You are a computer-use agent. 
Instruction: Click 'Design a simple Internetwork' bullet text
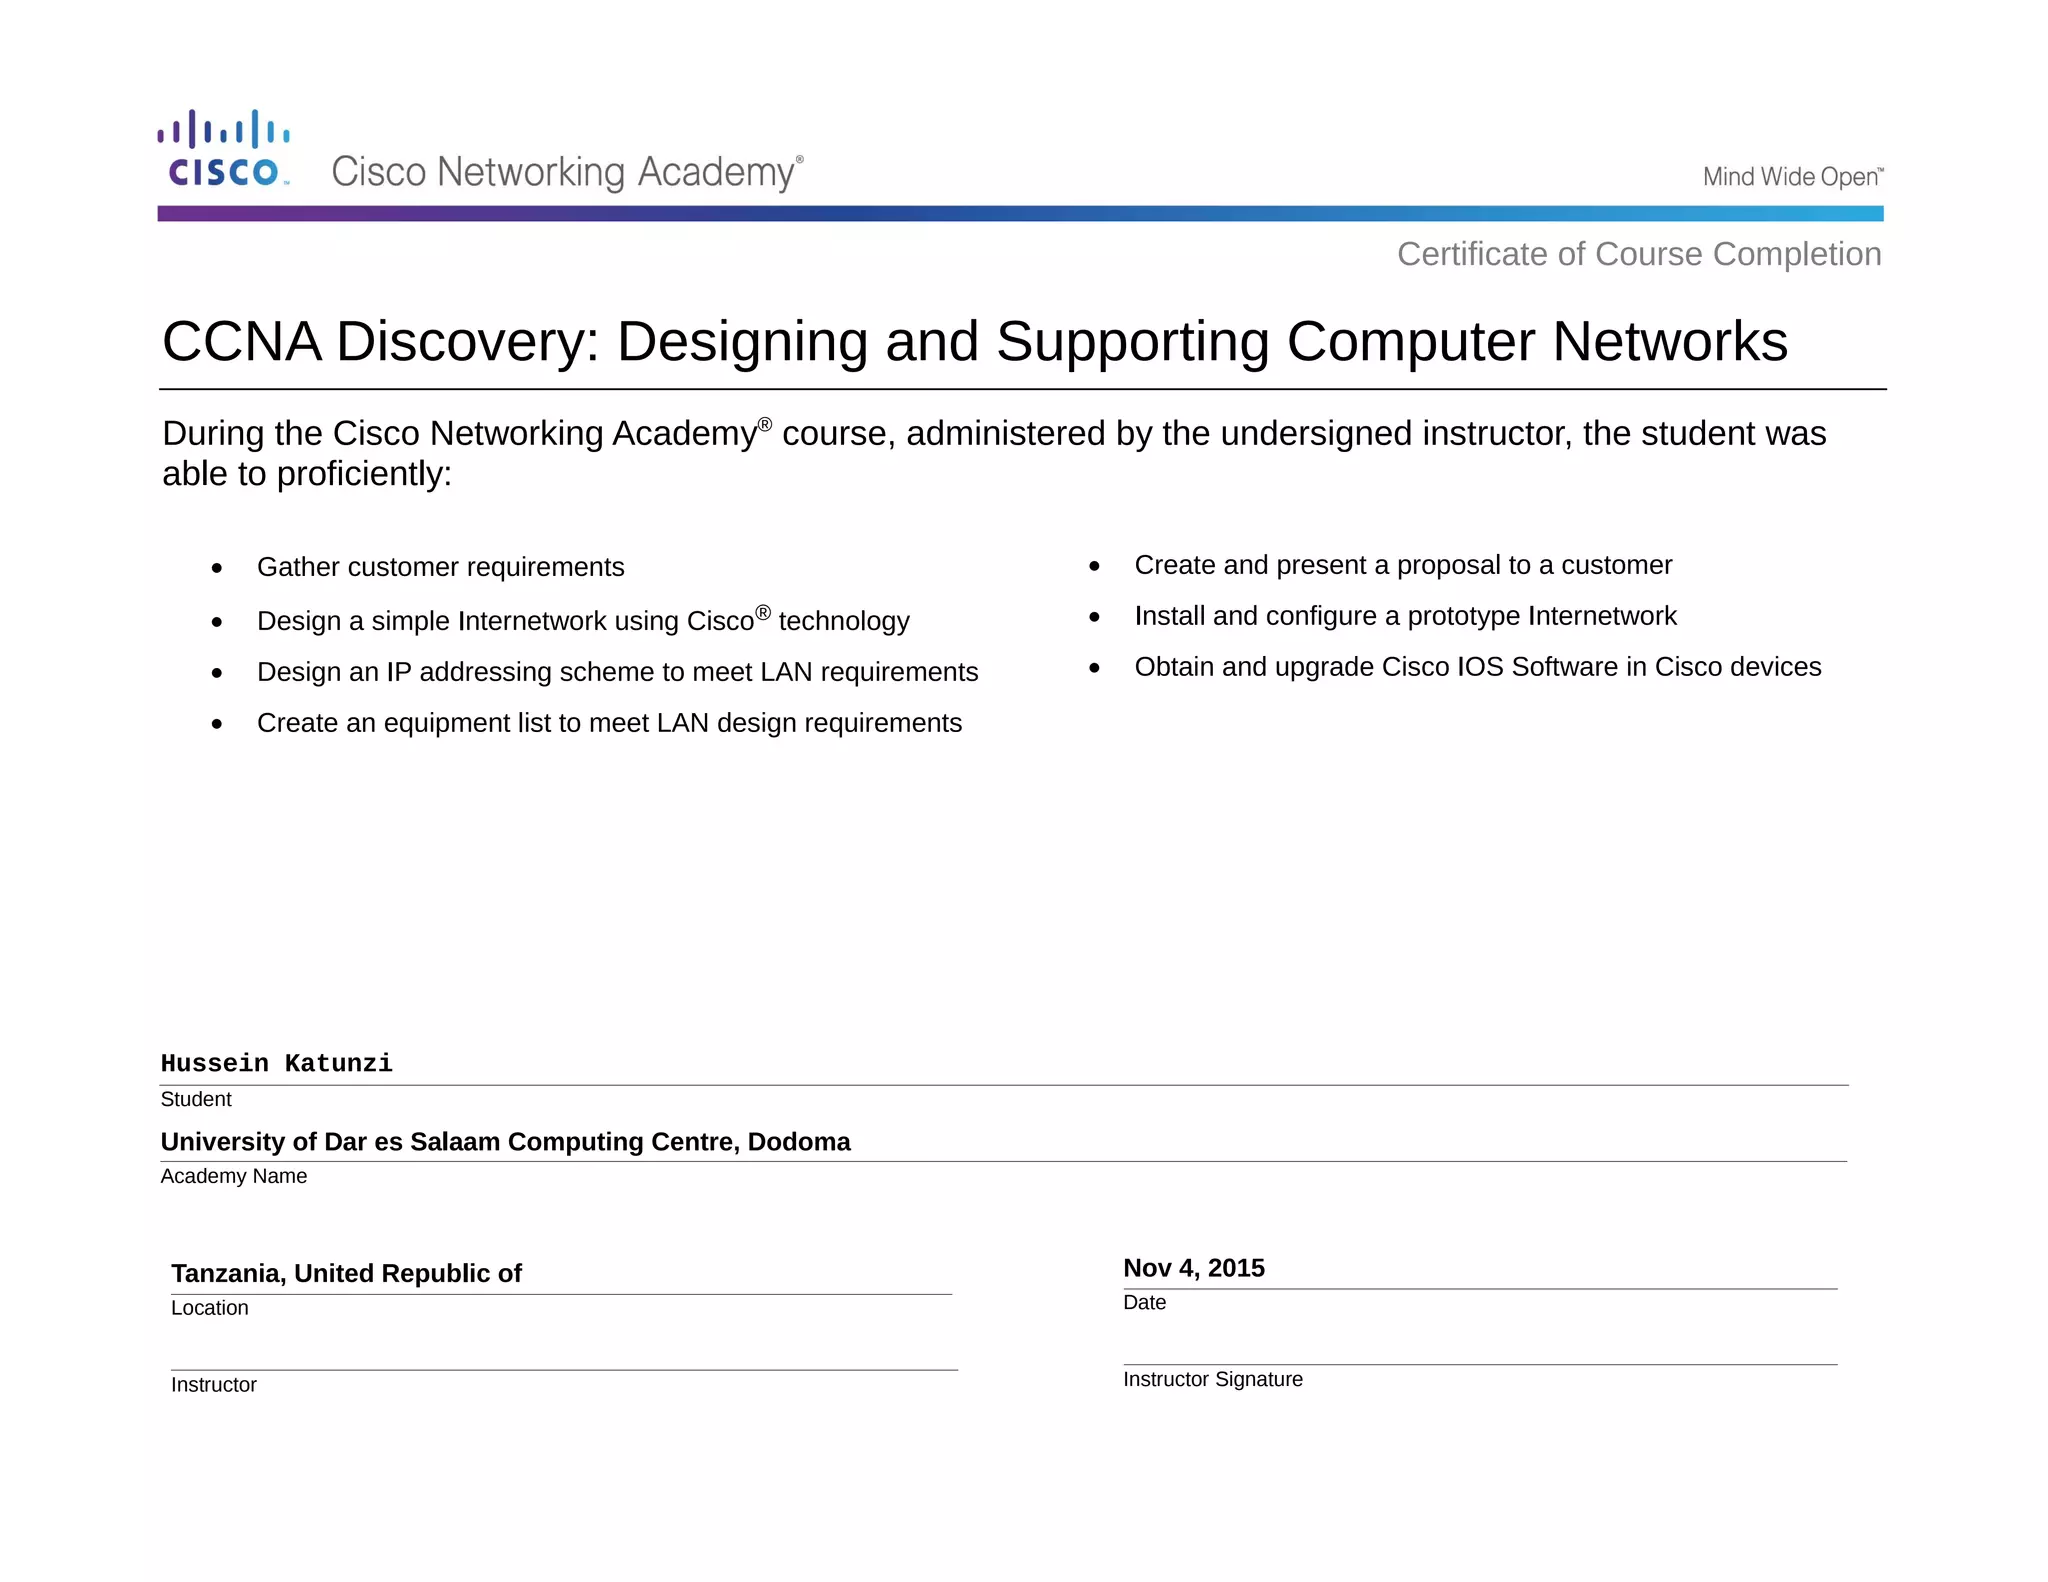582,620
